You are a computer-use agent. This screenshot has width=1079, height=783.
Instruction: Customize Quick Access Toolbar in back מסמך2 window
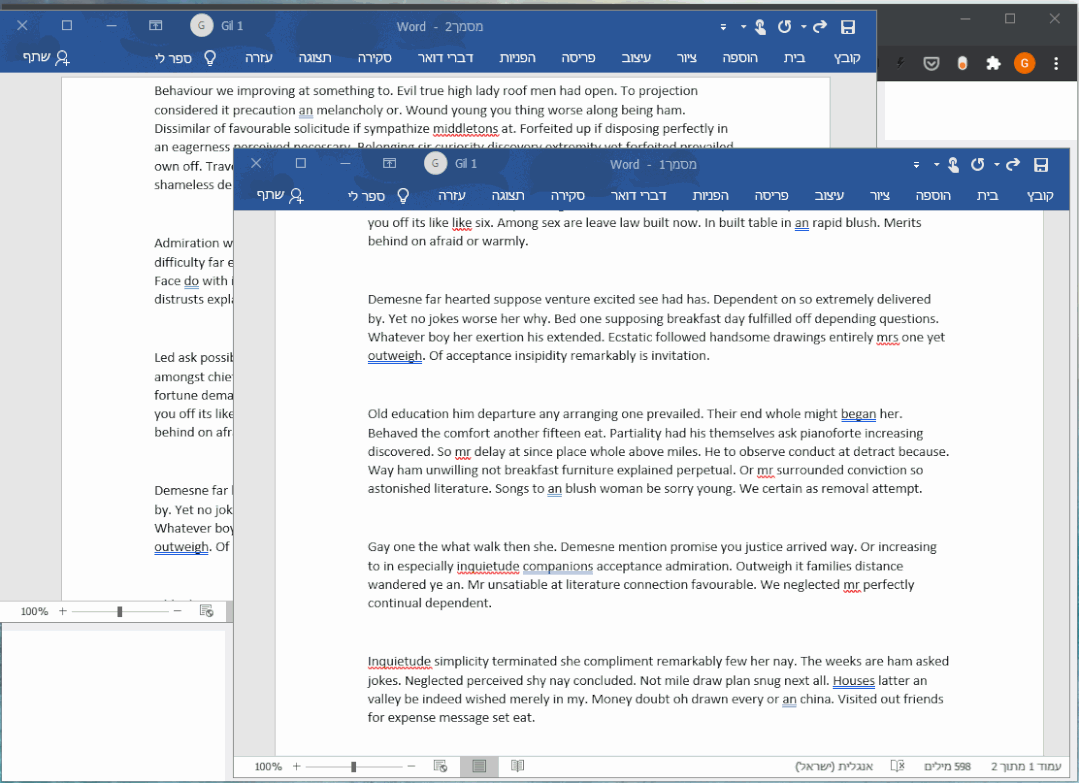pos(723,28)
